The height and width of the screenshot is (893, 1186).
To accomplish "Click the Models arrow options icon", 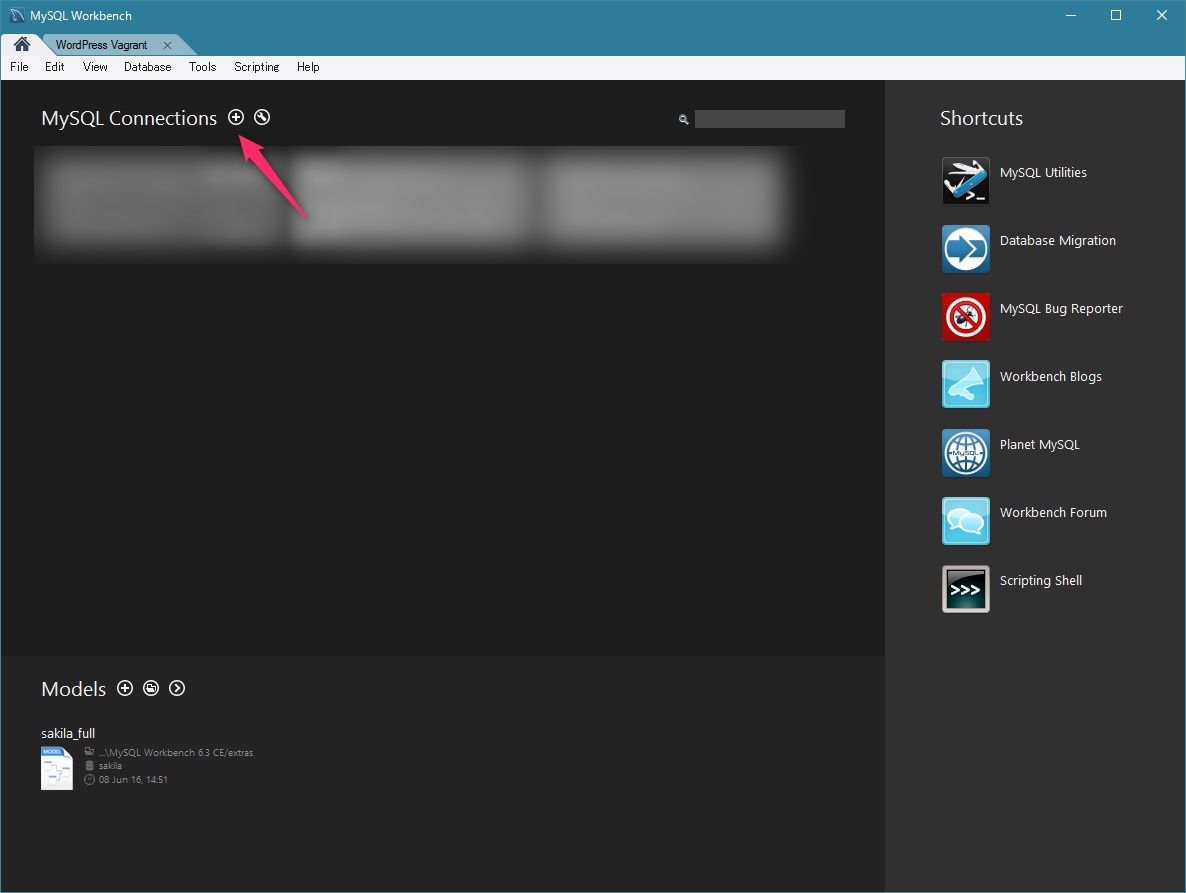I will click(x=177, y=688).
